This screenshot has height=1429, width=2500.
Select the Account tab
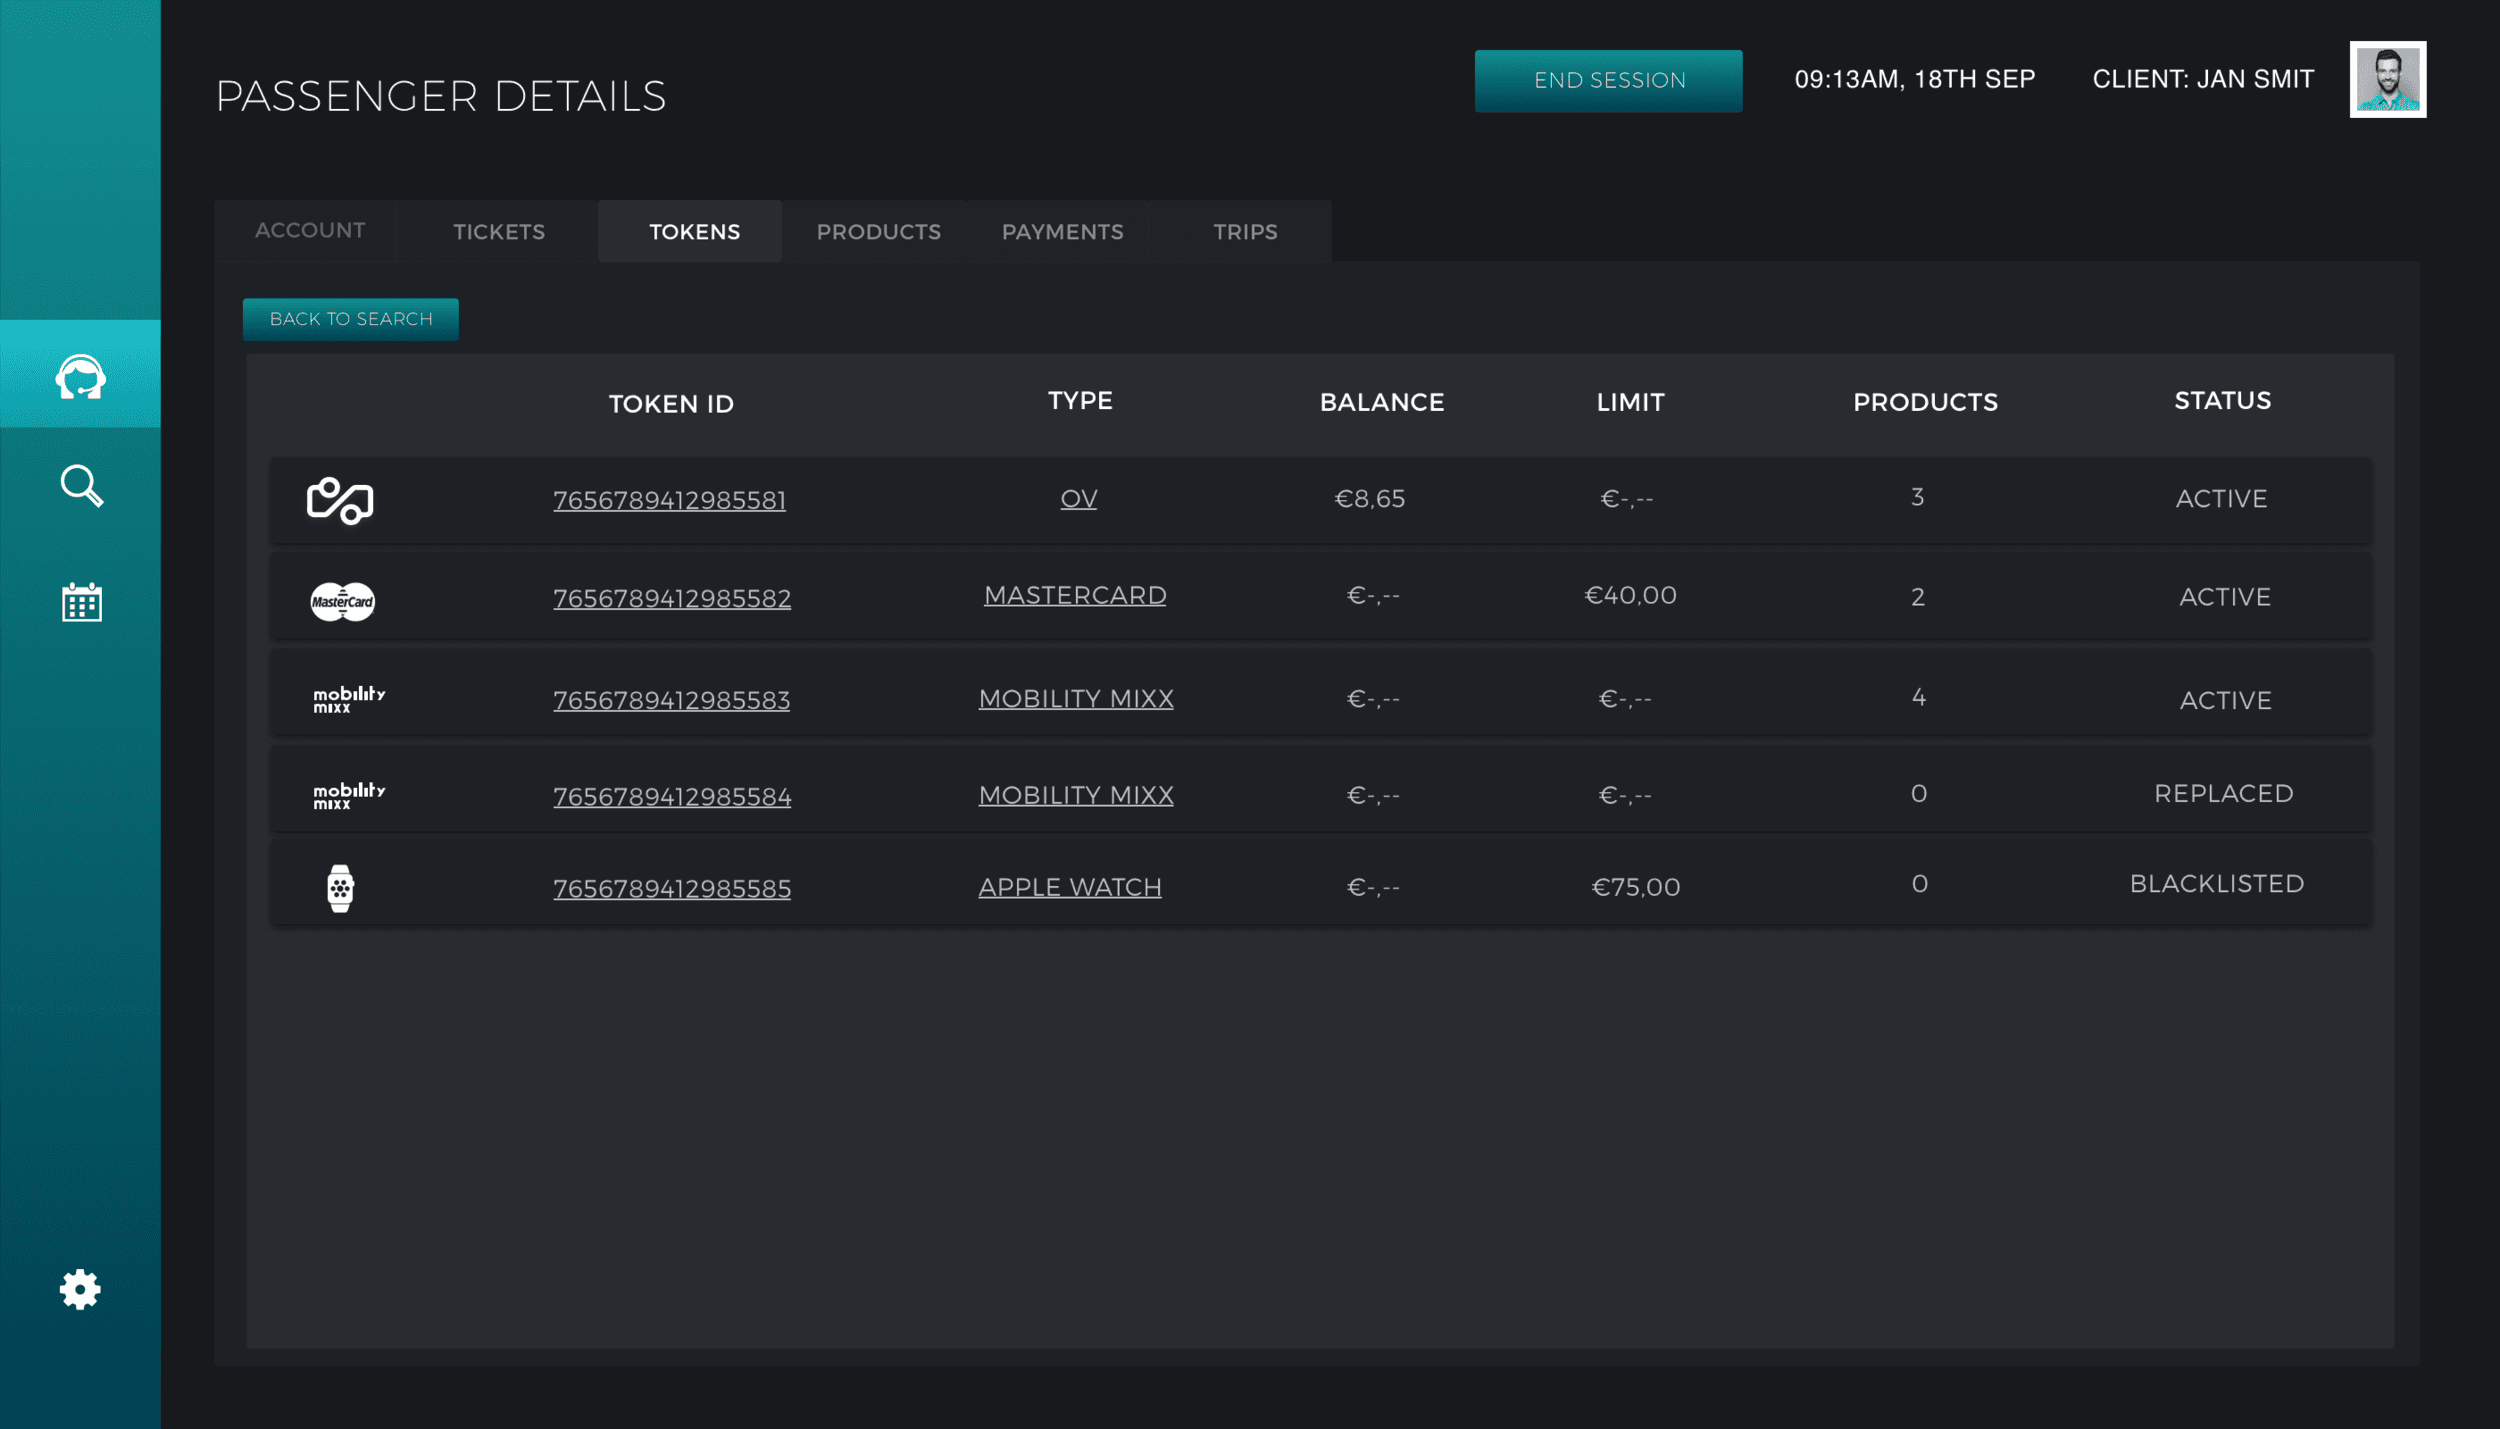click(310, 231)
